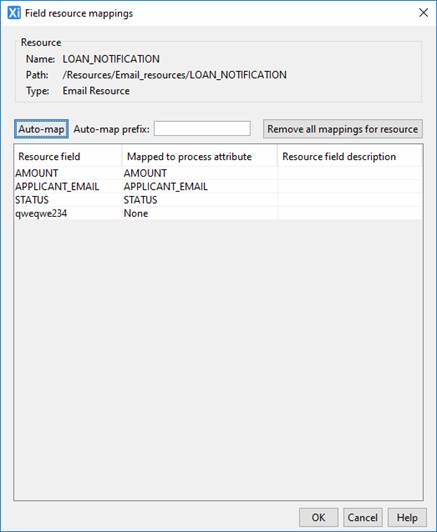437x532 pixels.
Task: Select the Mapped to process attribute header
Action: point(200,156)
